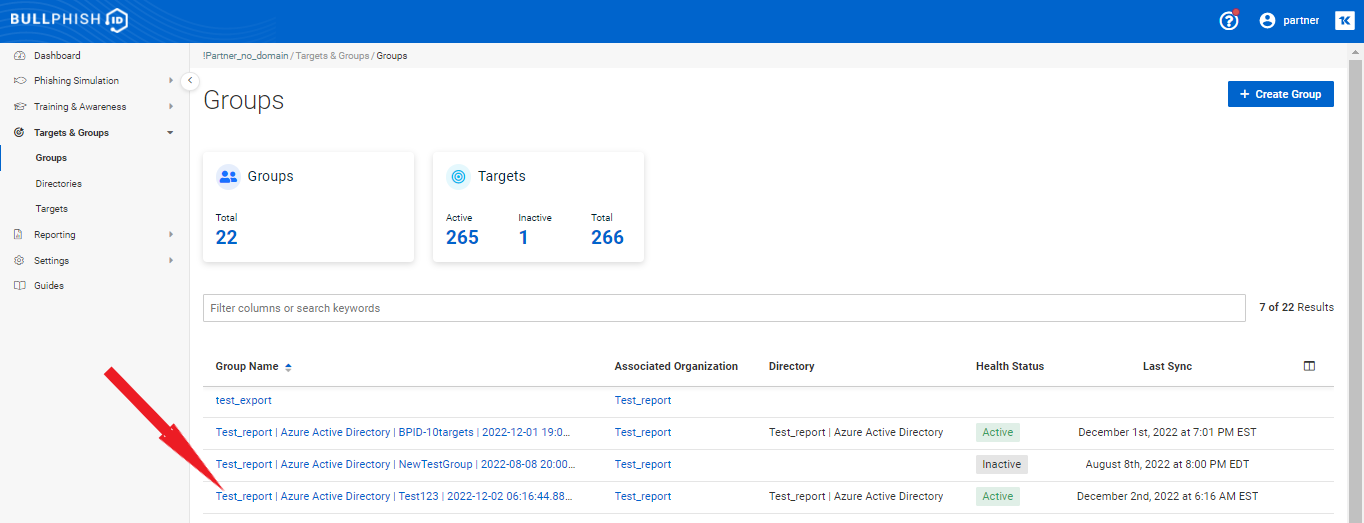Click the Phishing Simulation fish icon
Screen dimensions: 1364x523
[x=19, y=81]
